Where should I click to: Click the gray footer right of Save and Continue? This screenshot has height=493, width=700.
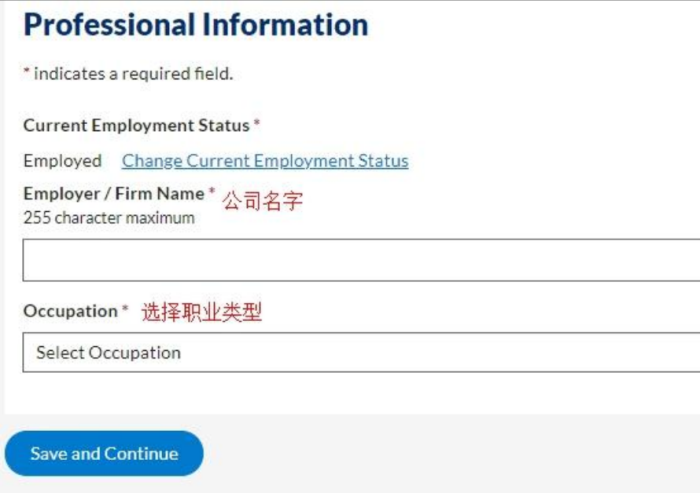point(450,454)
